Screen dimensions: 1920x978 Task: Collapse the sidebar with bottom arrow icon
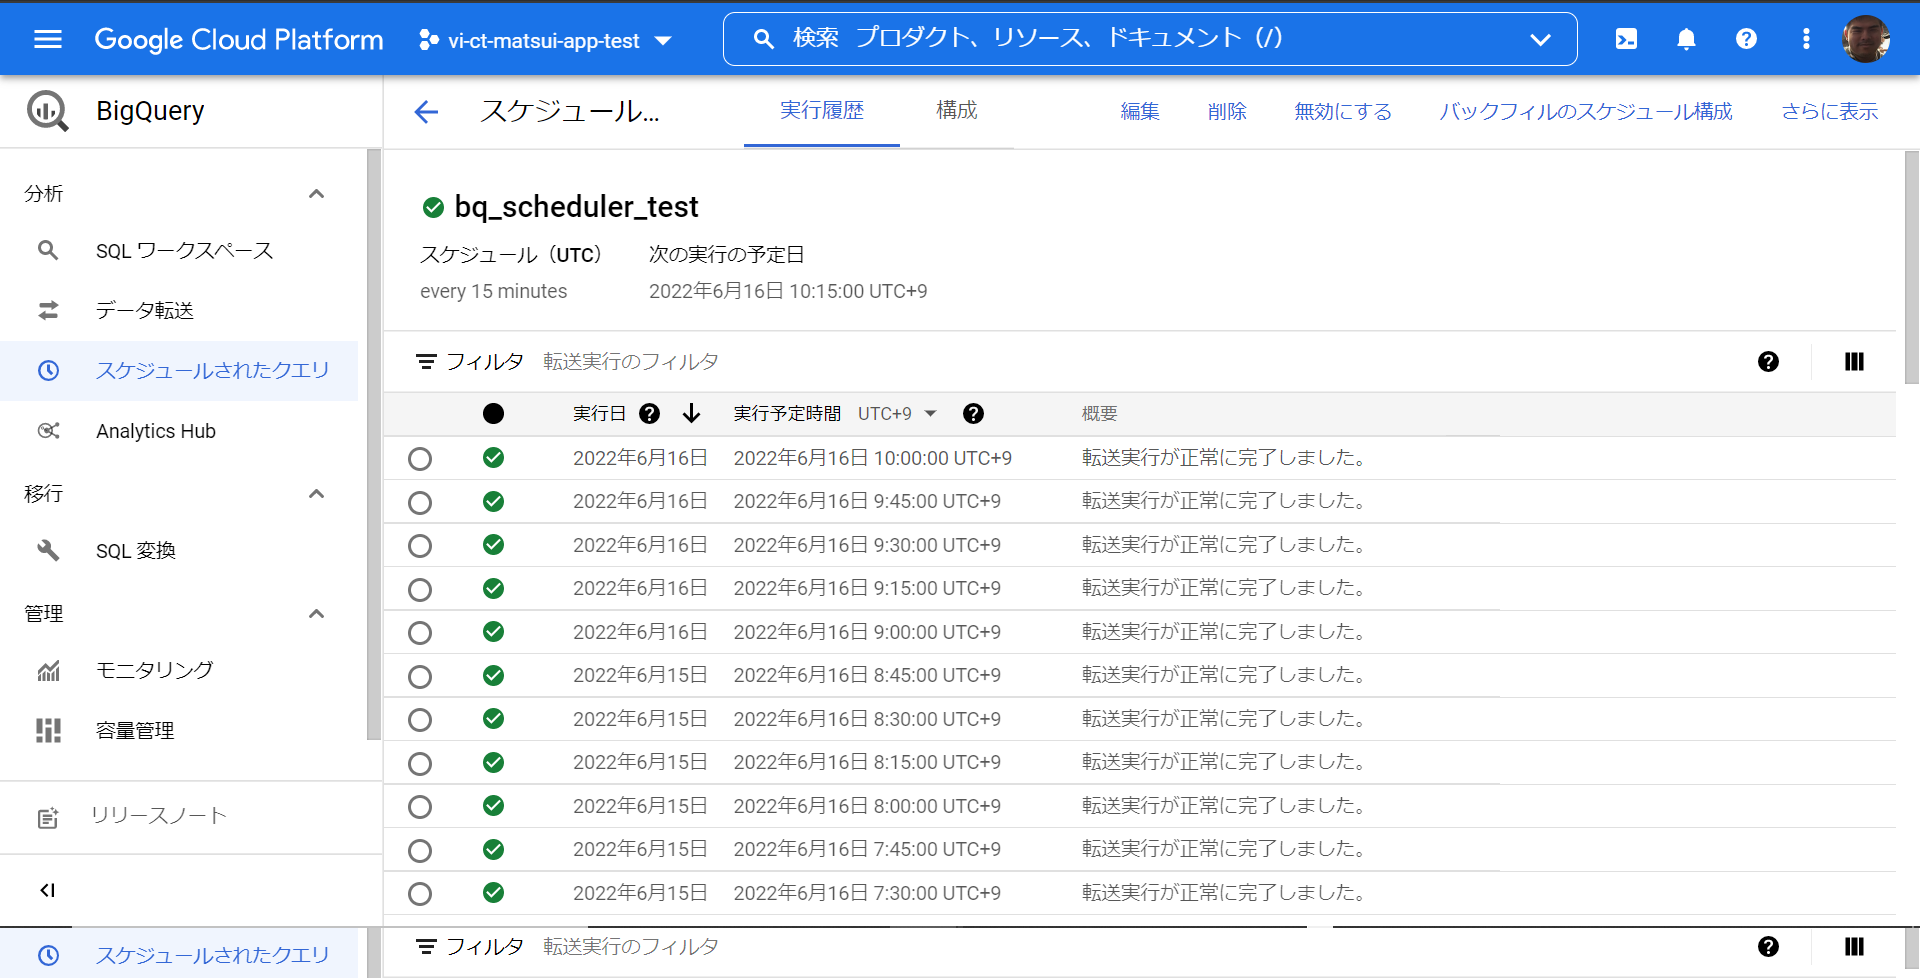click(47, 890)
